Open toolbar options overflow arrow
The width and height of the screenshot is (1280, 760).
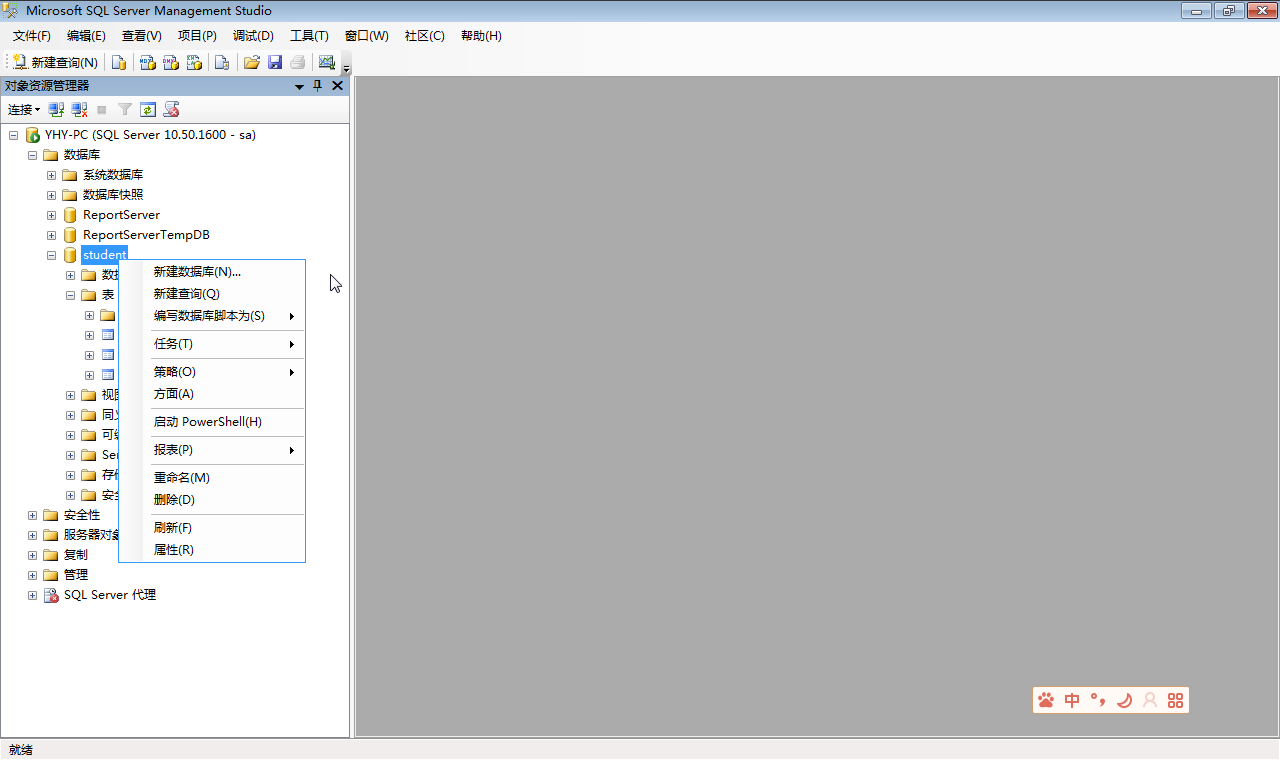point(346,68)
